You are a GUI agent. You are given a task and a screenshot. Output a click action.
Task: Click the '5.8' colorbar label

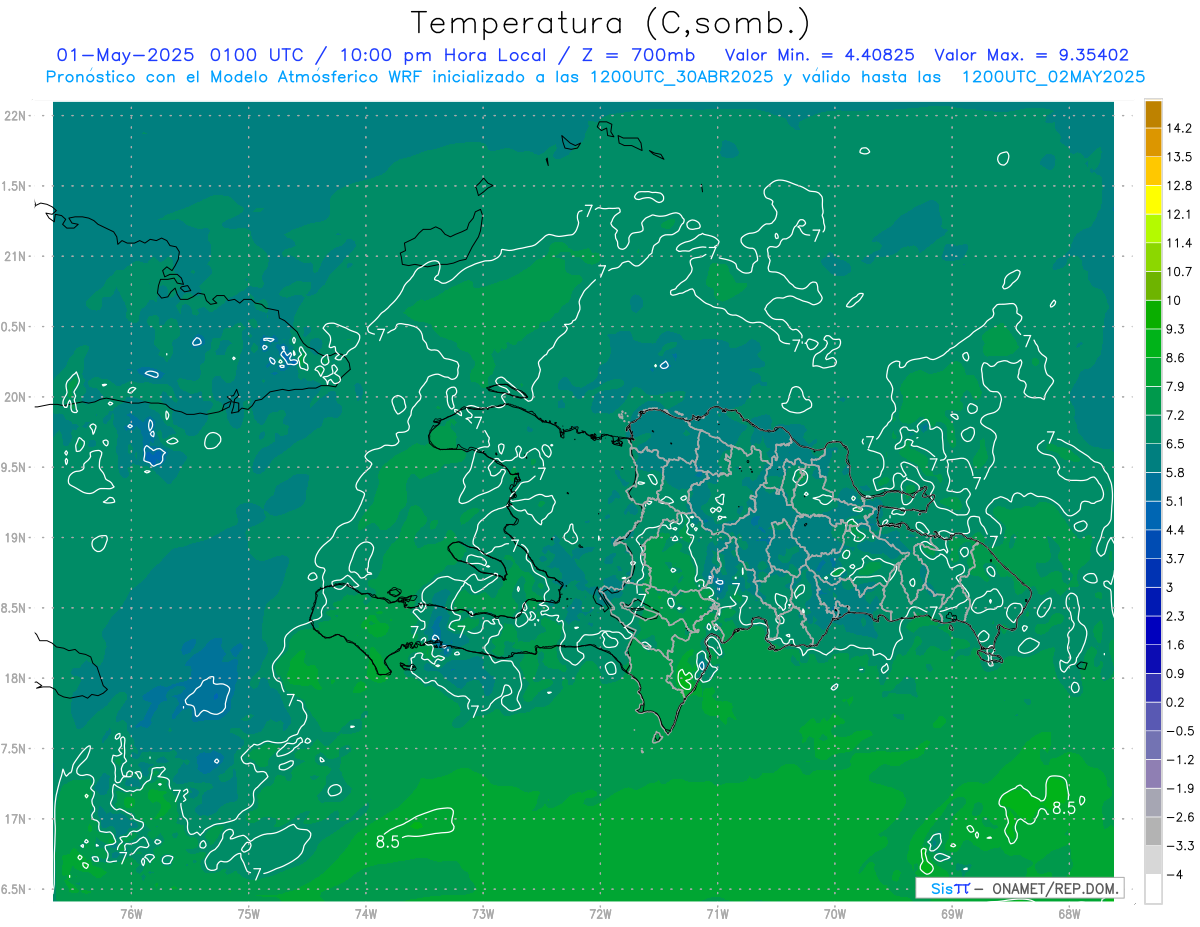(1177, 473)
